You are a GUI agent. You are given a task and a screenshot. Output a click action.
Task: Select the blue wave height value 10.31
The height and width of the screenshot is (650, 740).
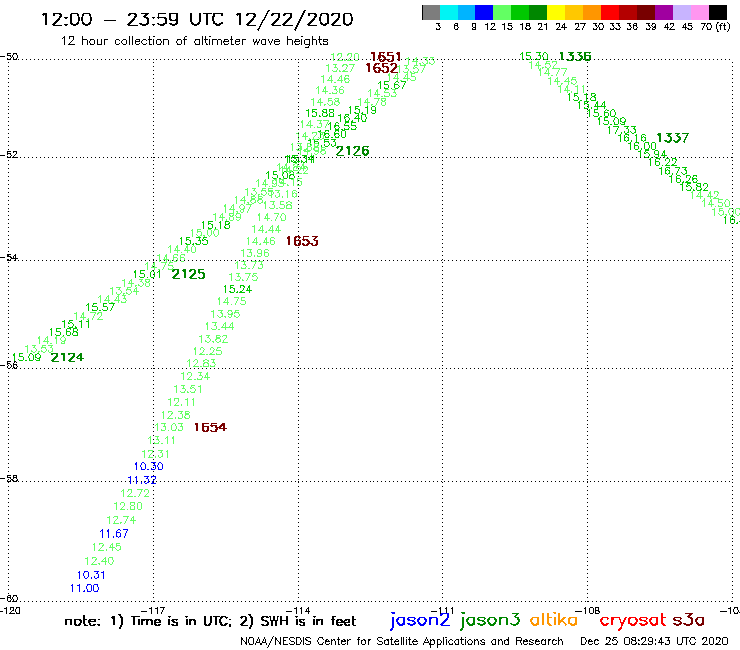tap(91, 575)
